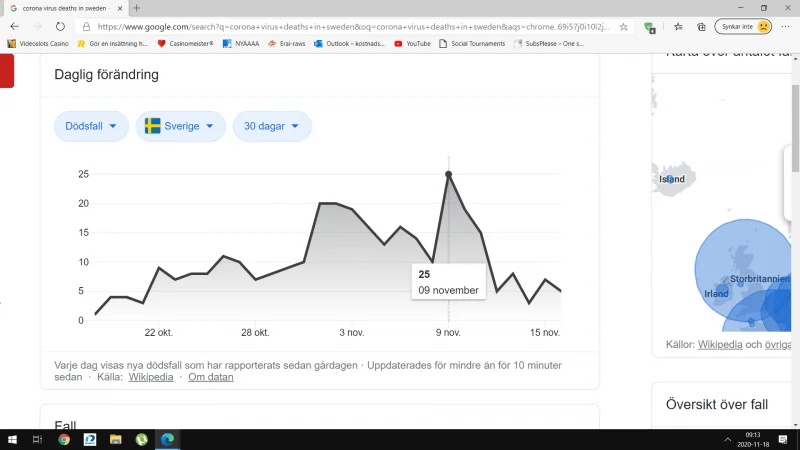Click the Storbritannien label on the map

(760, 279)
